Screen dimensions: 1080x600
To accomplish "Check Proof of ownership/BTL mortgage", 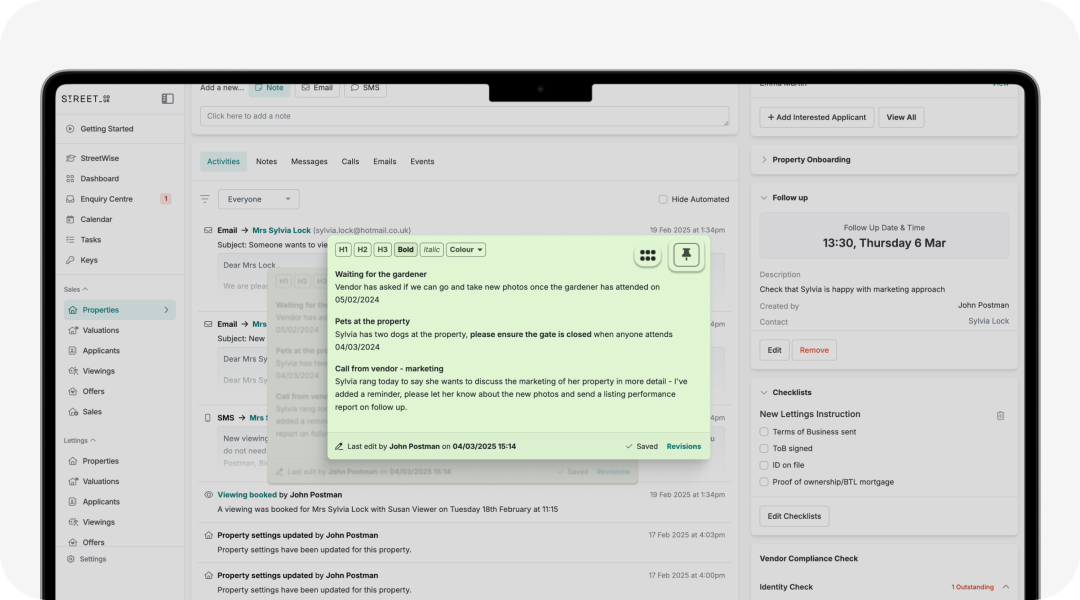I will pyautogui.click(x=764, y=482).
